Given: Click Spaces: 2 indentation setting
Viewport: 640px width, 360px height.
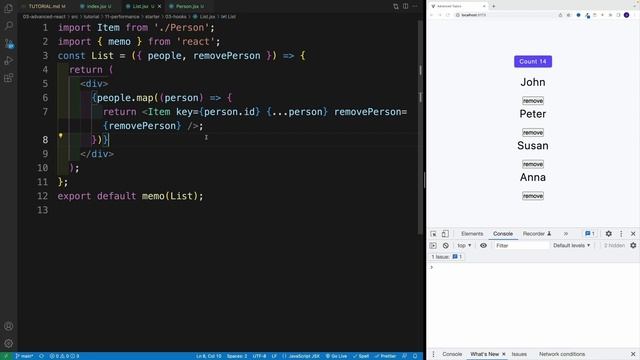Looking at the screenshot, I should (x=237, y=356).
